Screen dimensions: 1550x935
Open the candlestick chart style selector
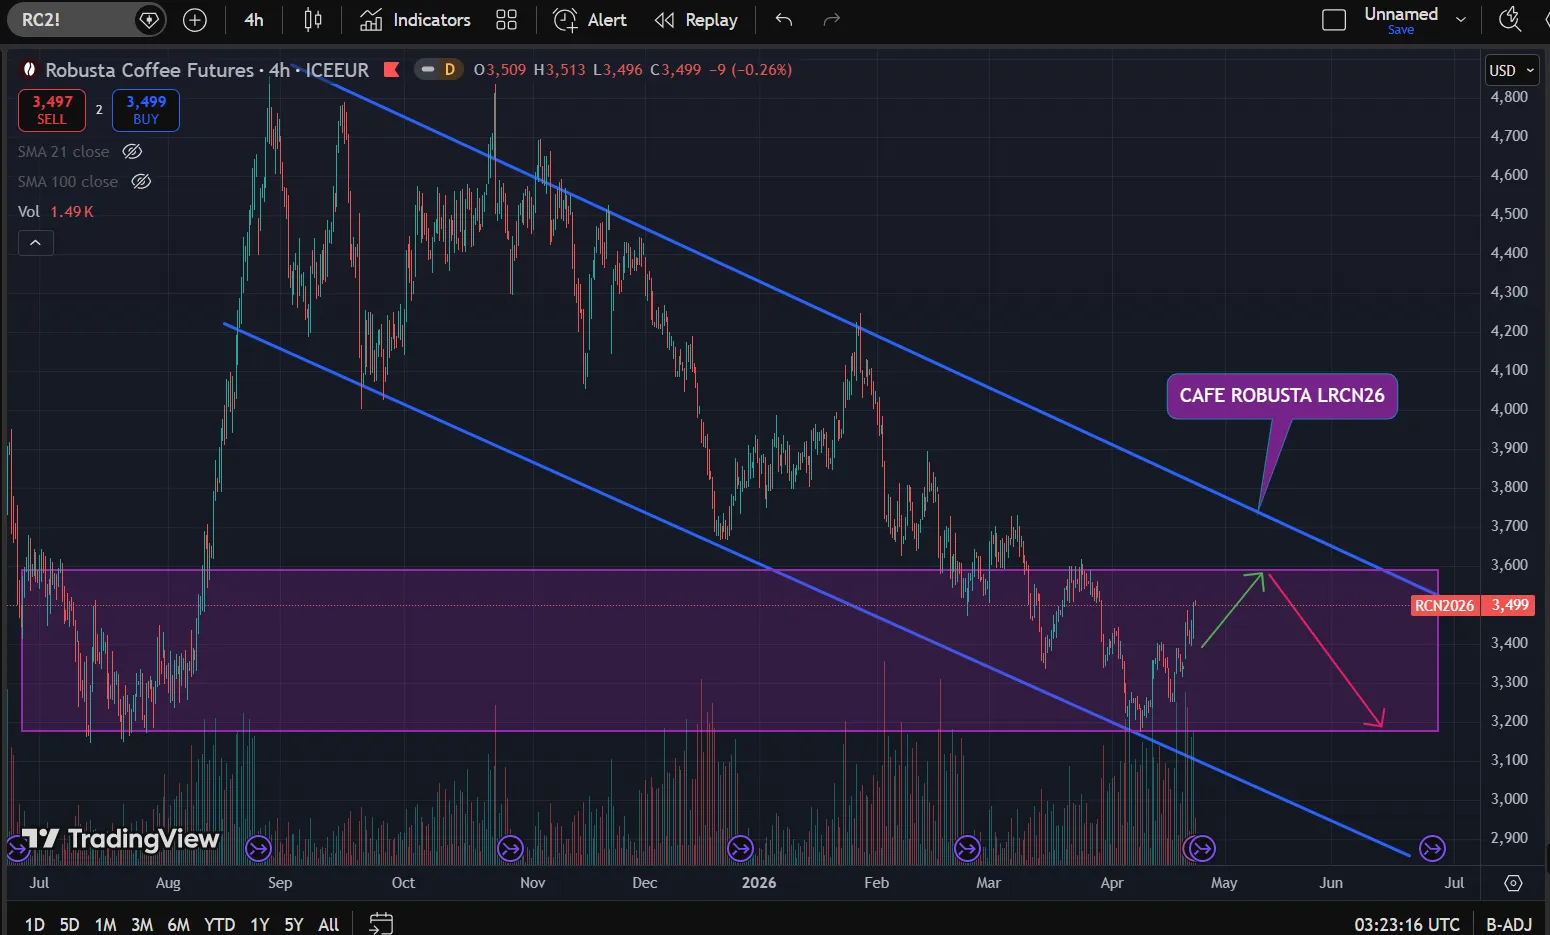[x=313, y=20]
